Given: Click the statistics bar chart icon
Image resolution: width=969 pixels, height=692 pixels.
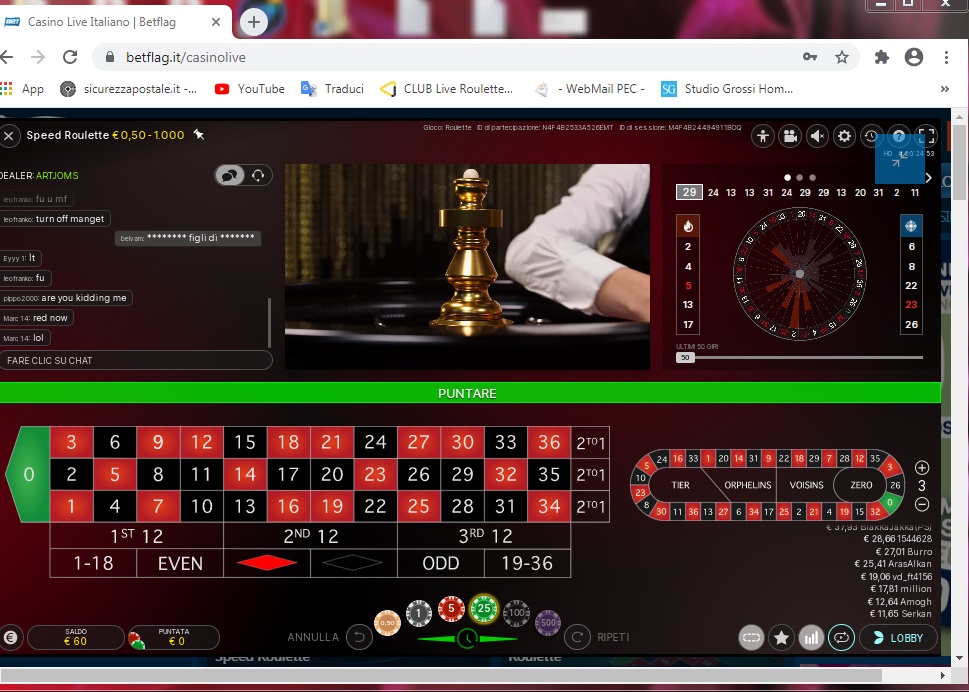Looking at the screenshot, I should (x=811, y=637).
